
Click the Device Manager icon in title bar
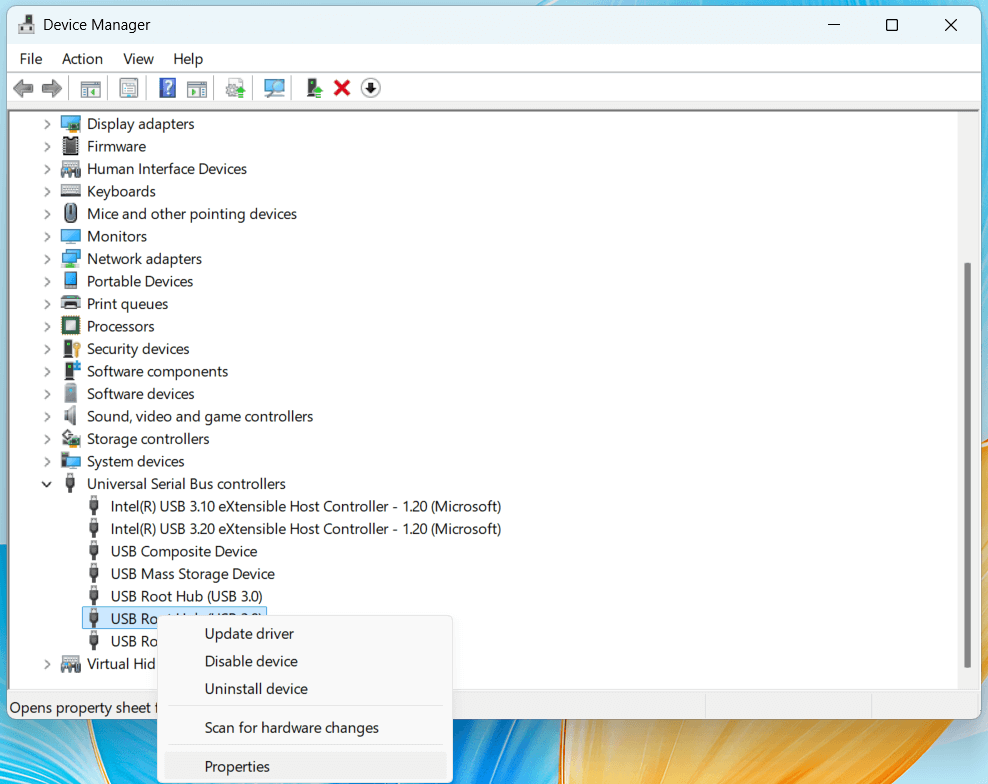[25, 24]
